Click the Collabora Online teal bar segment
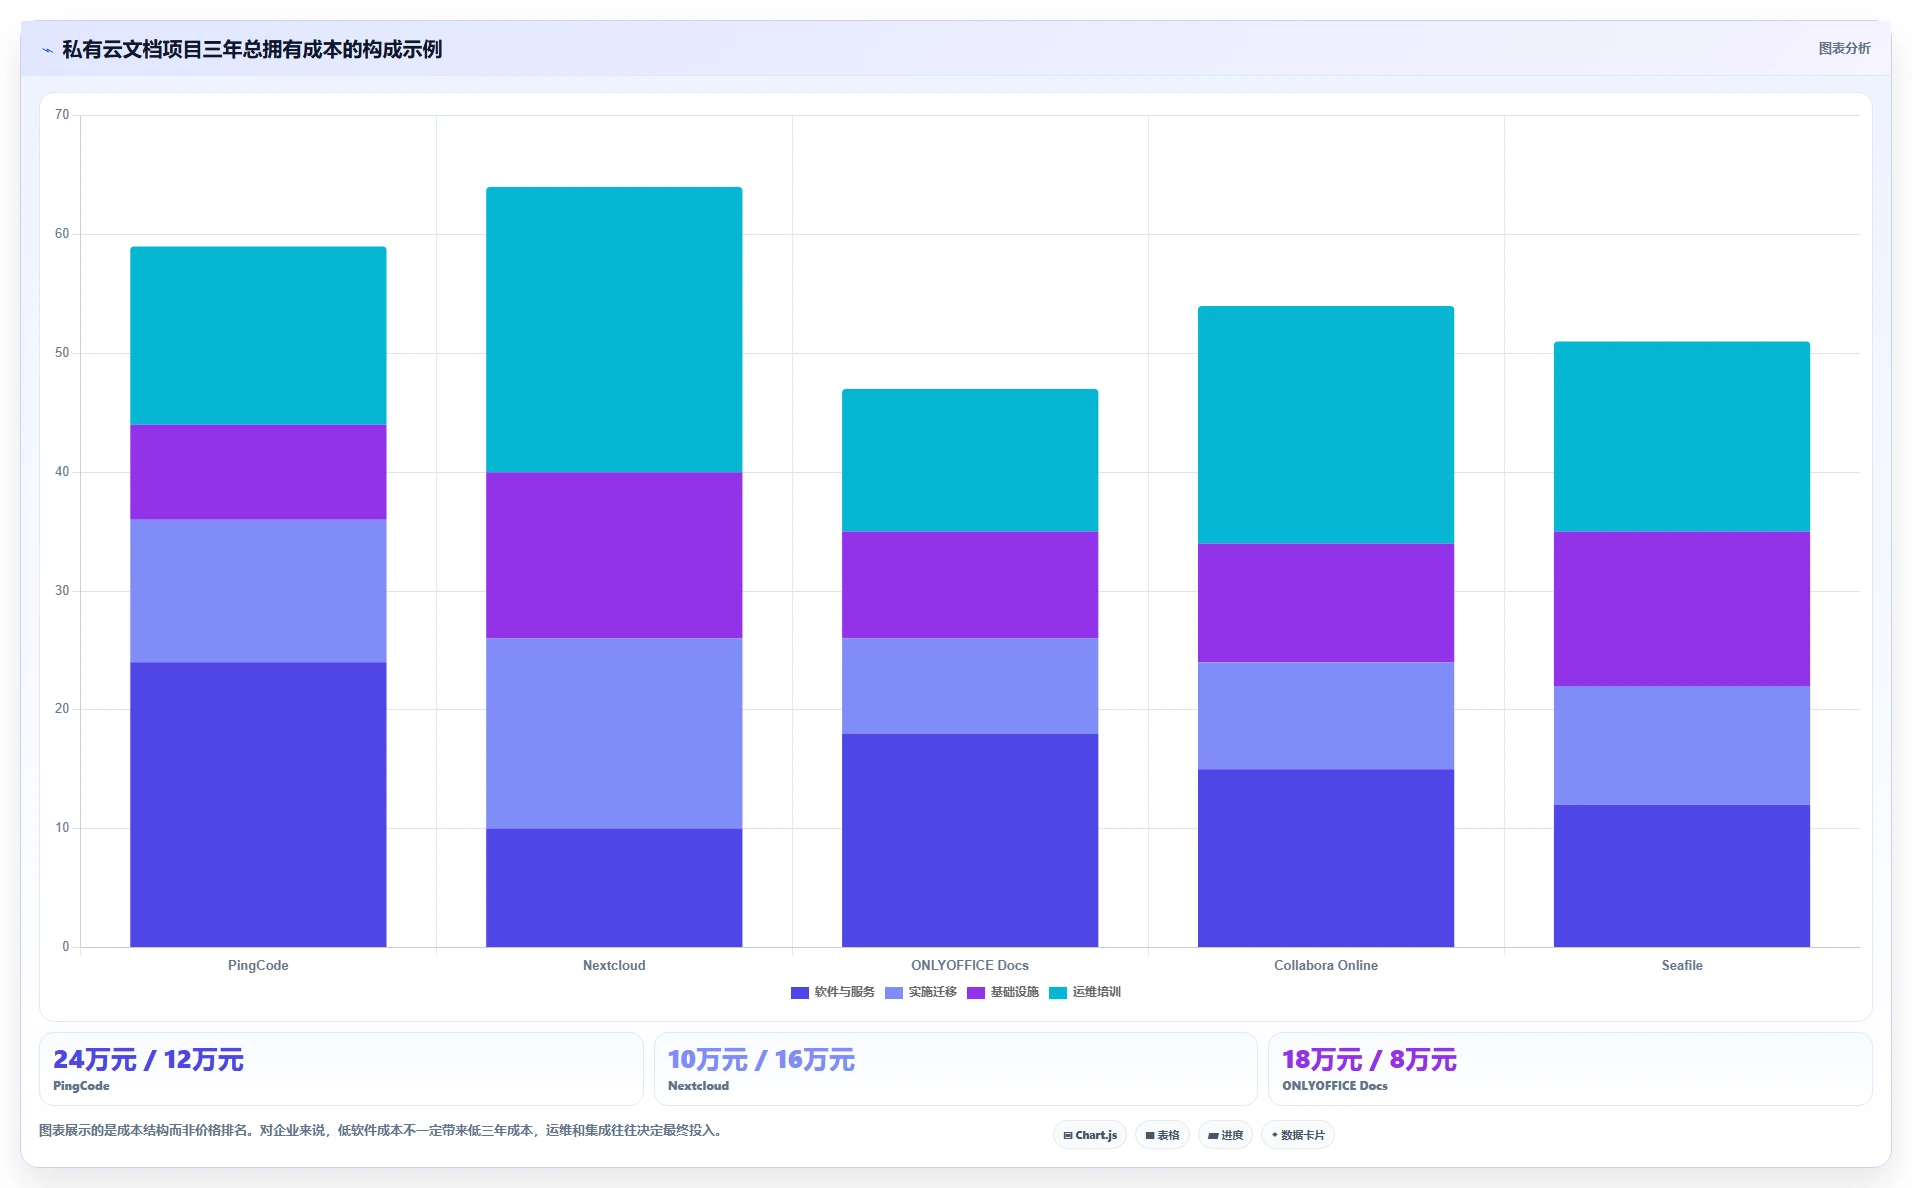Viewport: 1912px width, 1188px height. coord(1326,425)
